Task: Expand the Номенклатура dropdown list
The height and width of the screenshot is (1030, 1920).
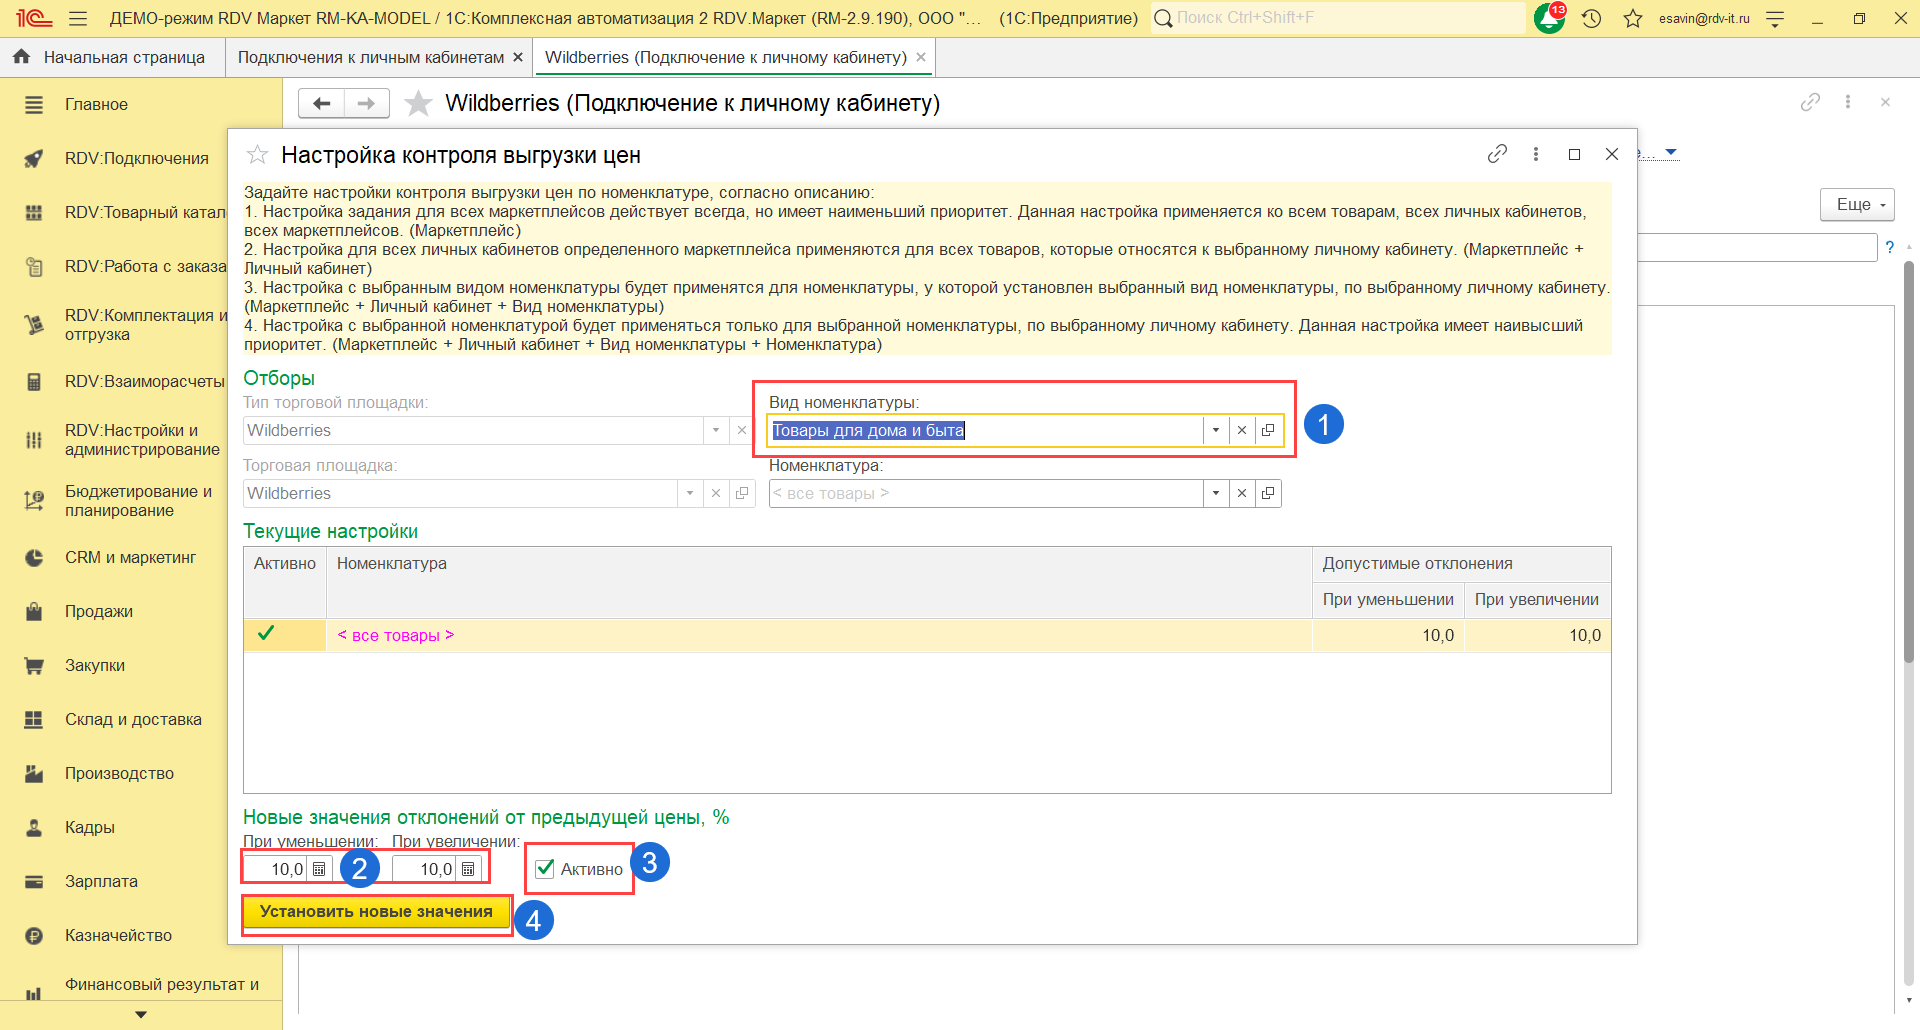Action: (x=1216, y=493)
